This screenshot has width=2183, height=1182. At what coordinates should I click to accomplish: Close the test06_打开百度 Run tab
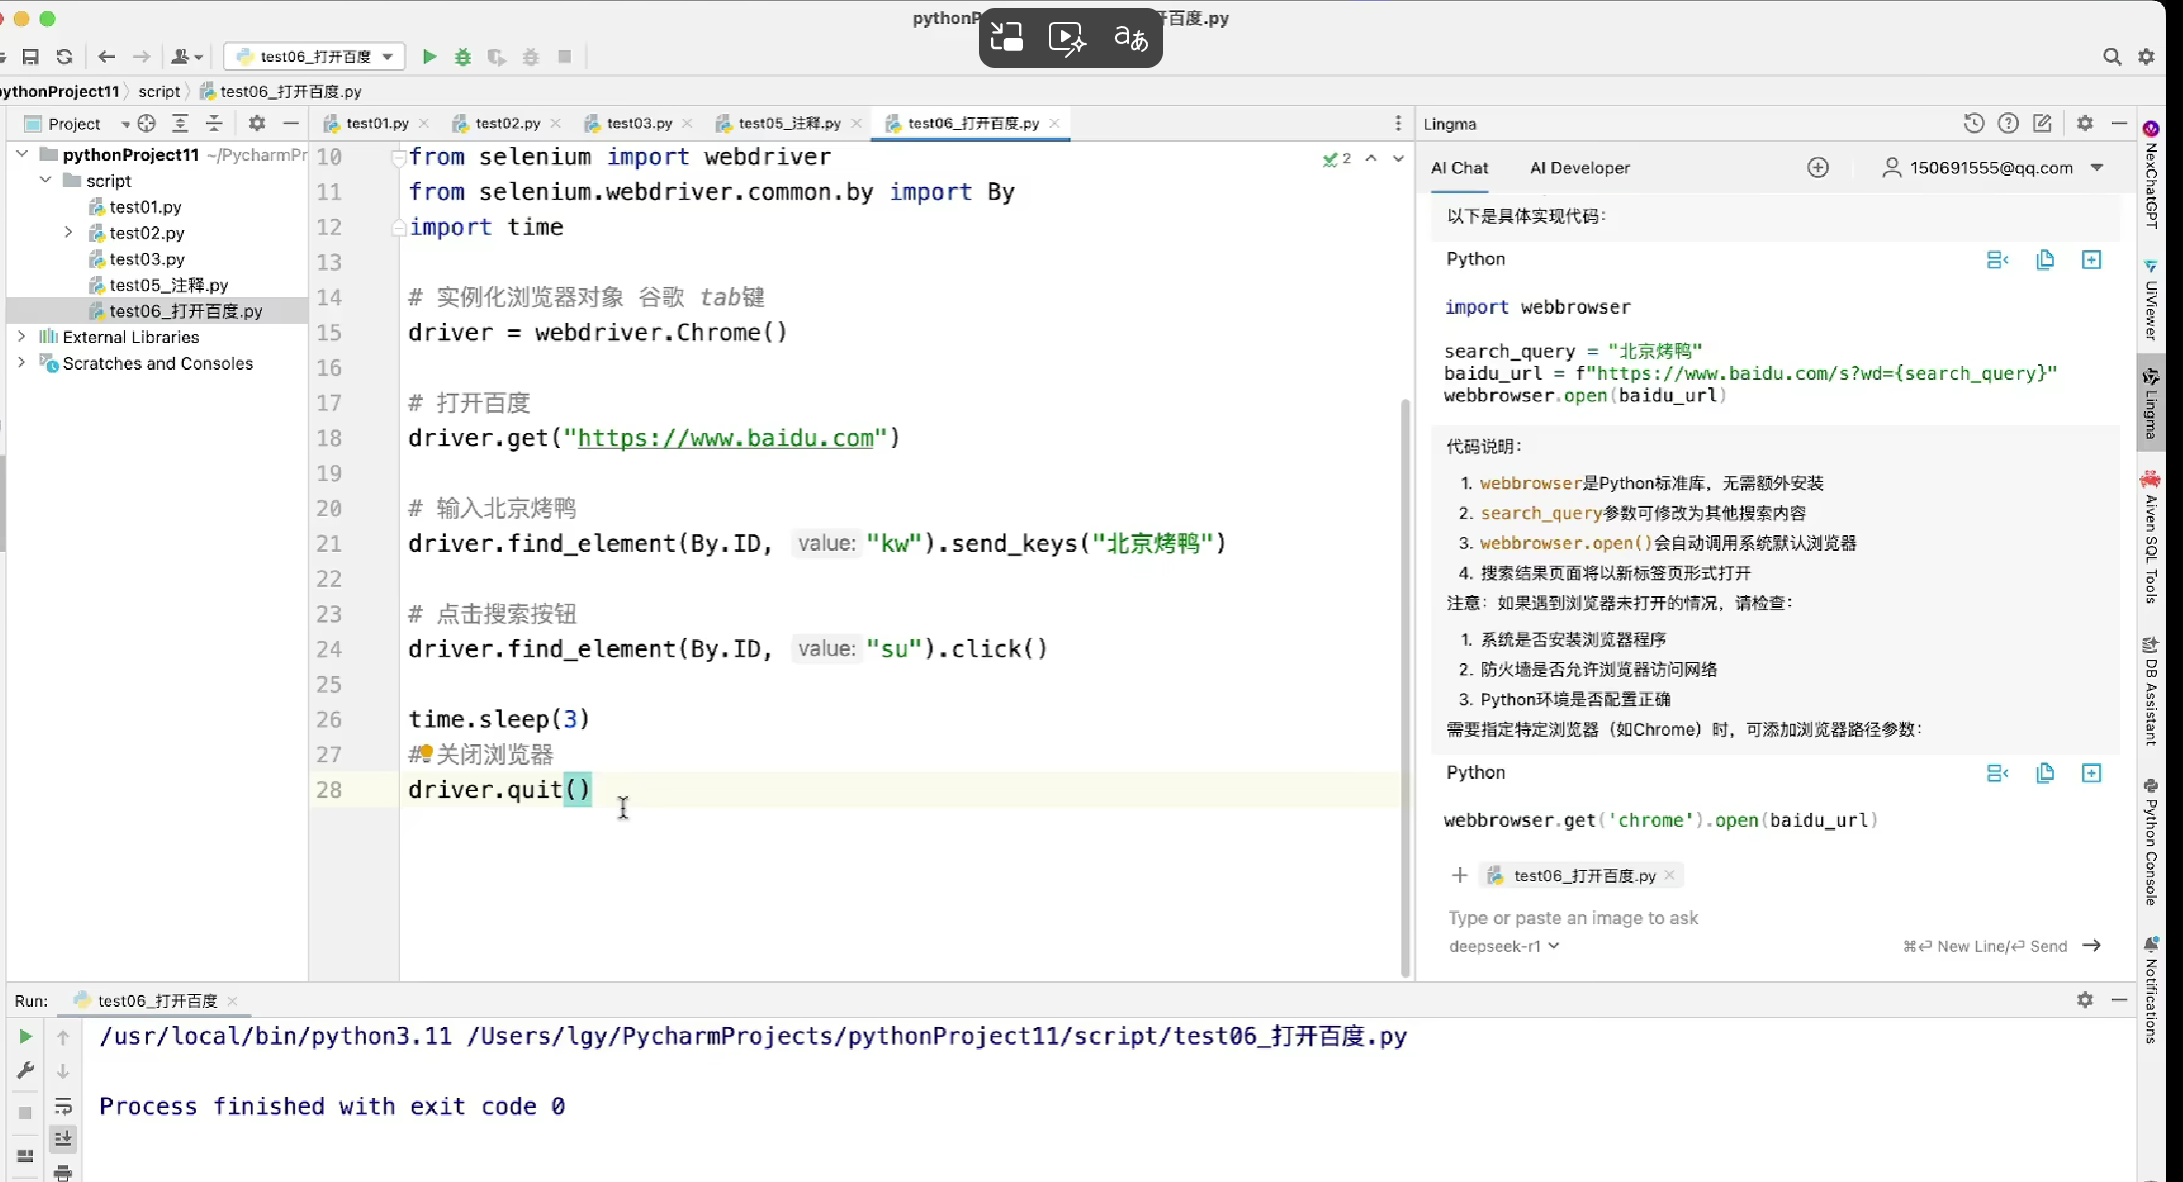(232, 1000)
